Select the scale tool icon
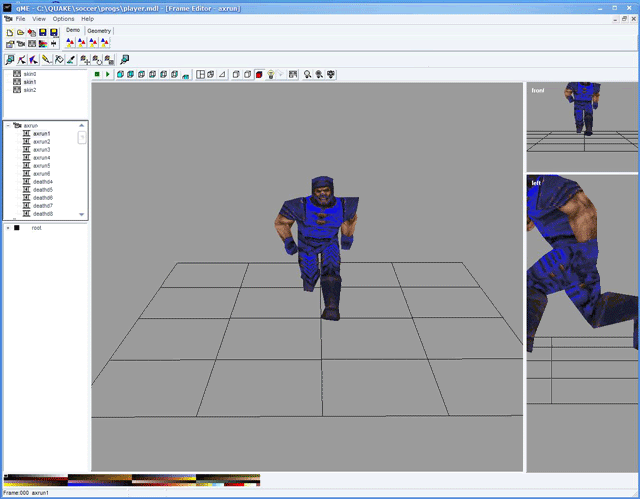 tap(109, 60)
